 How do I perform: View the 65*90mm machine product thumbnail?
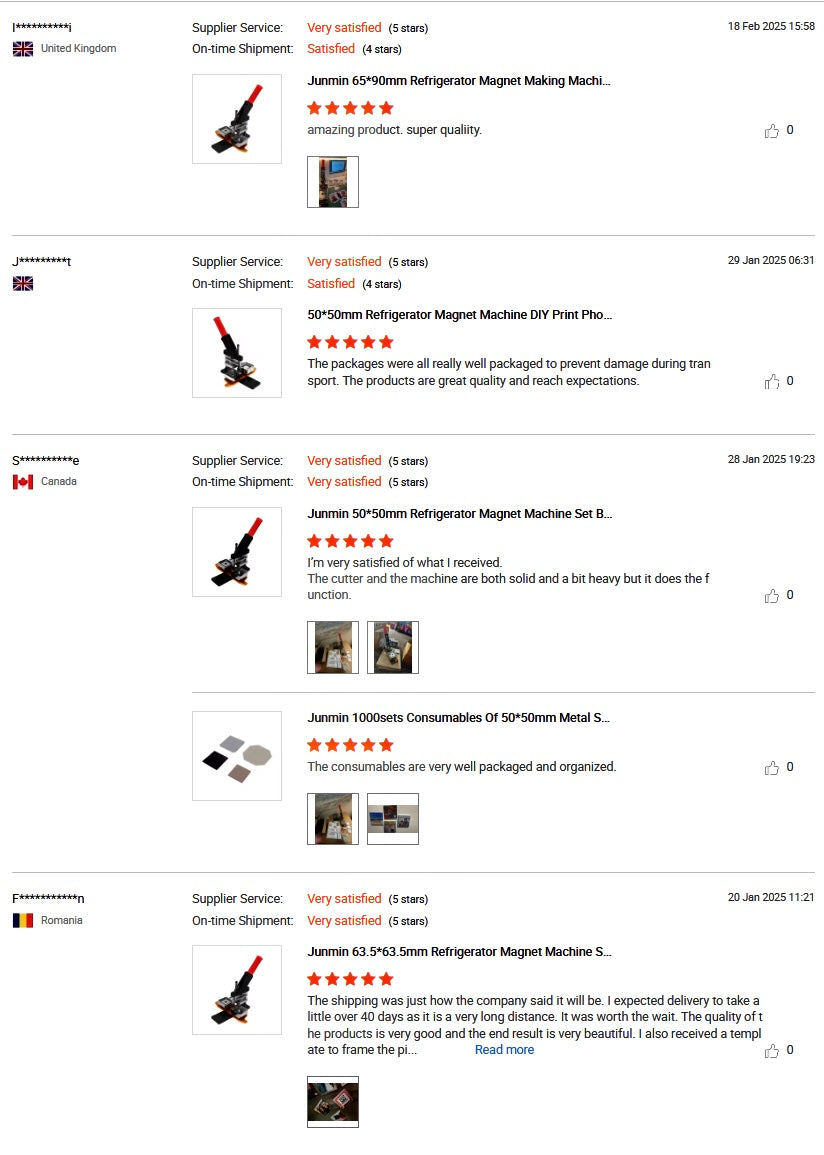pos(237,119)
